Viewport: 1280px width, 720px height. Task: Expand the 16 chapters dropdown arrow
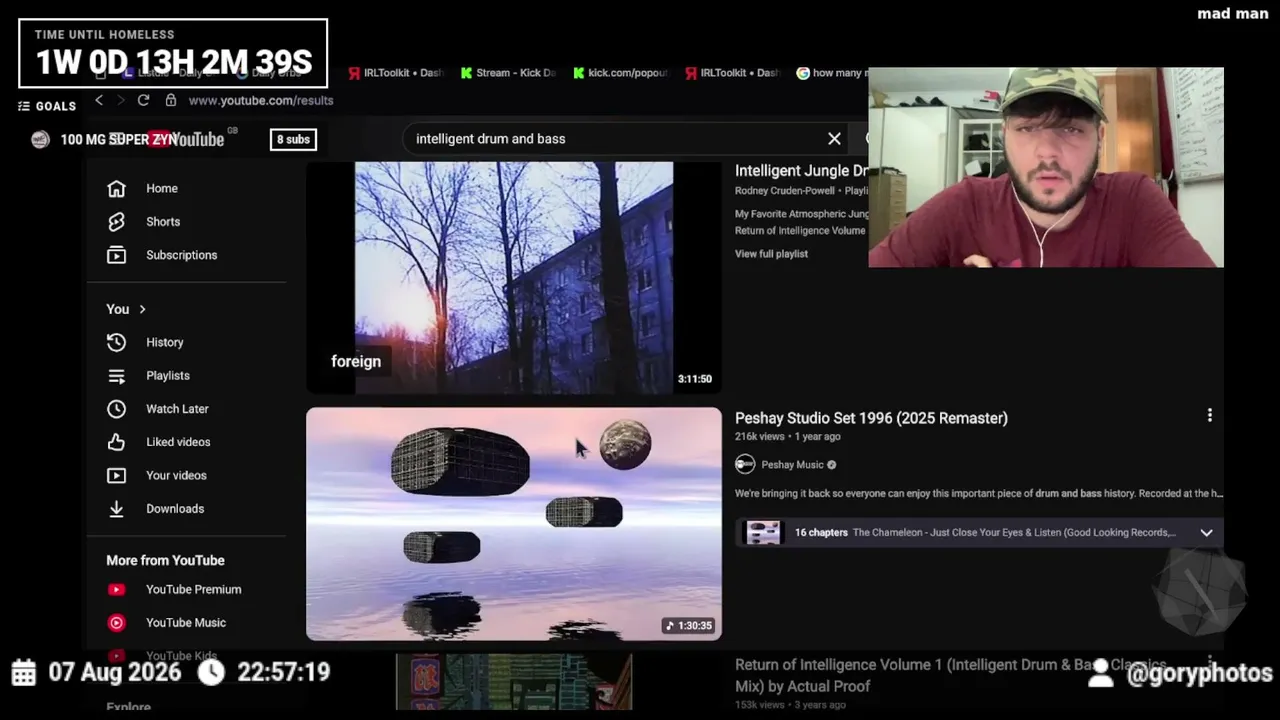(x=1206, y=533)
